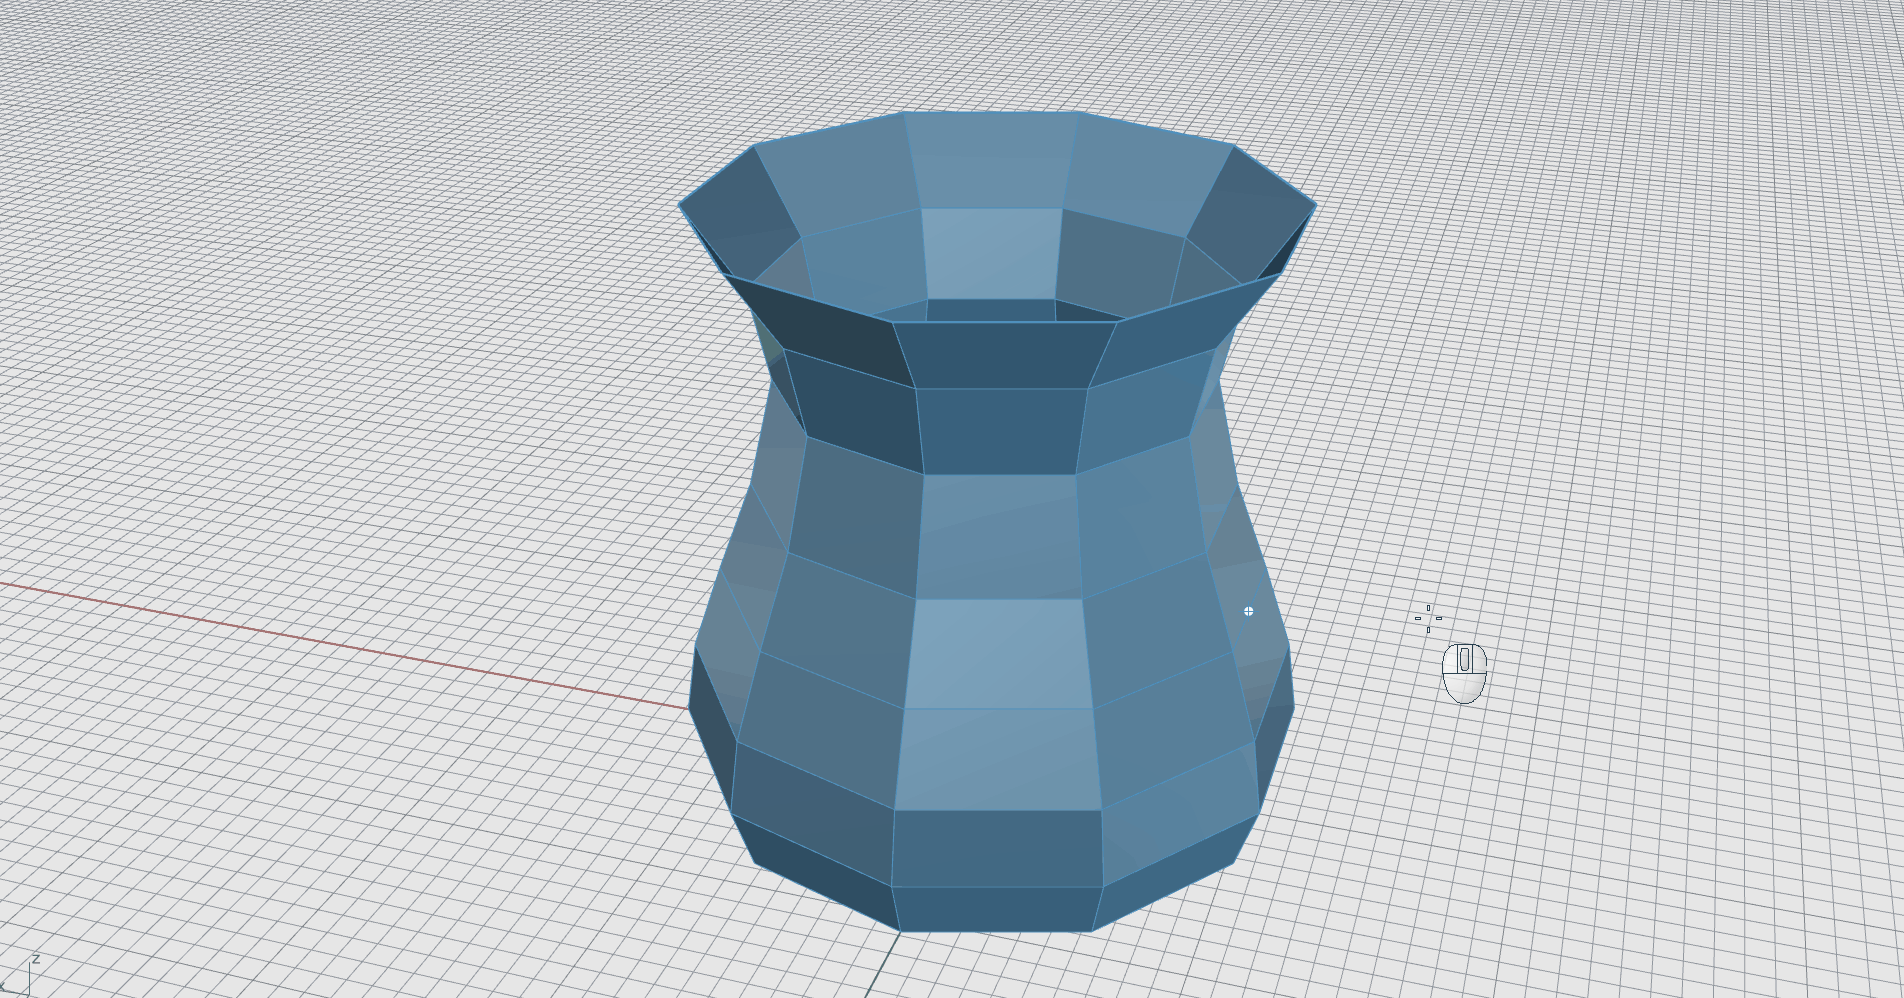Click the mouse icon on the grid

point(1464,673)
